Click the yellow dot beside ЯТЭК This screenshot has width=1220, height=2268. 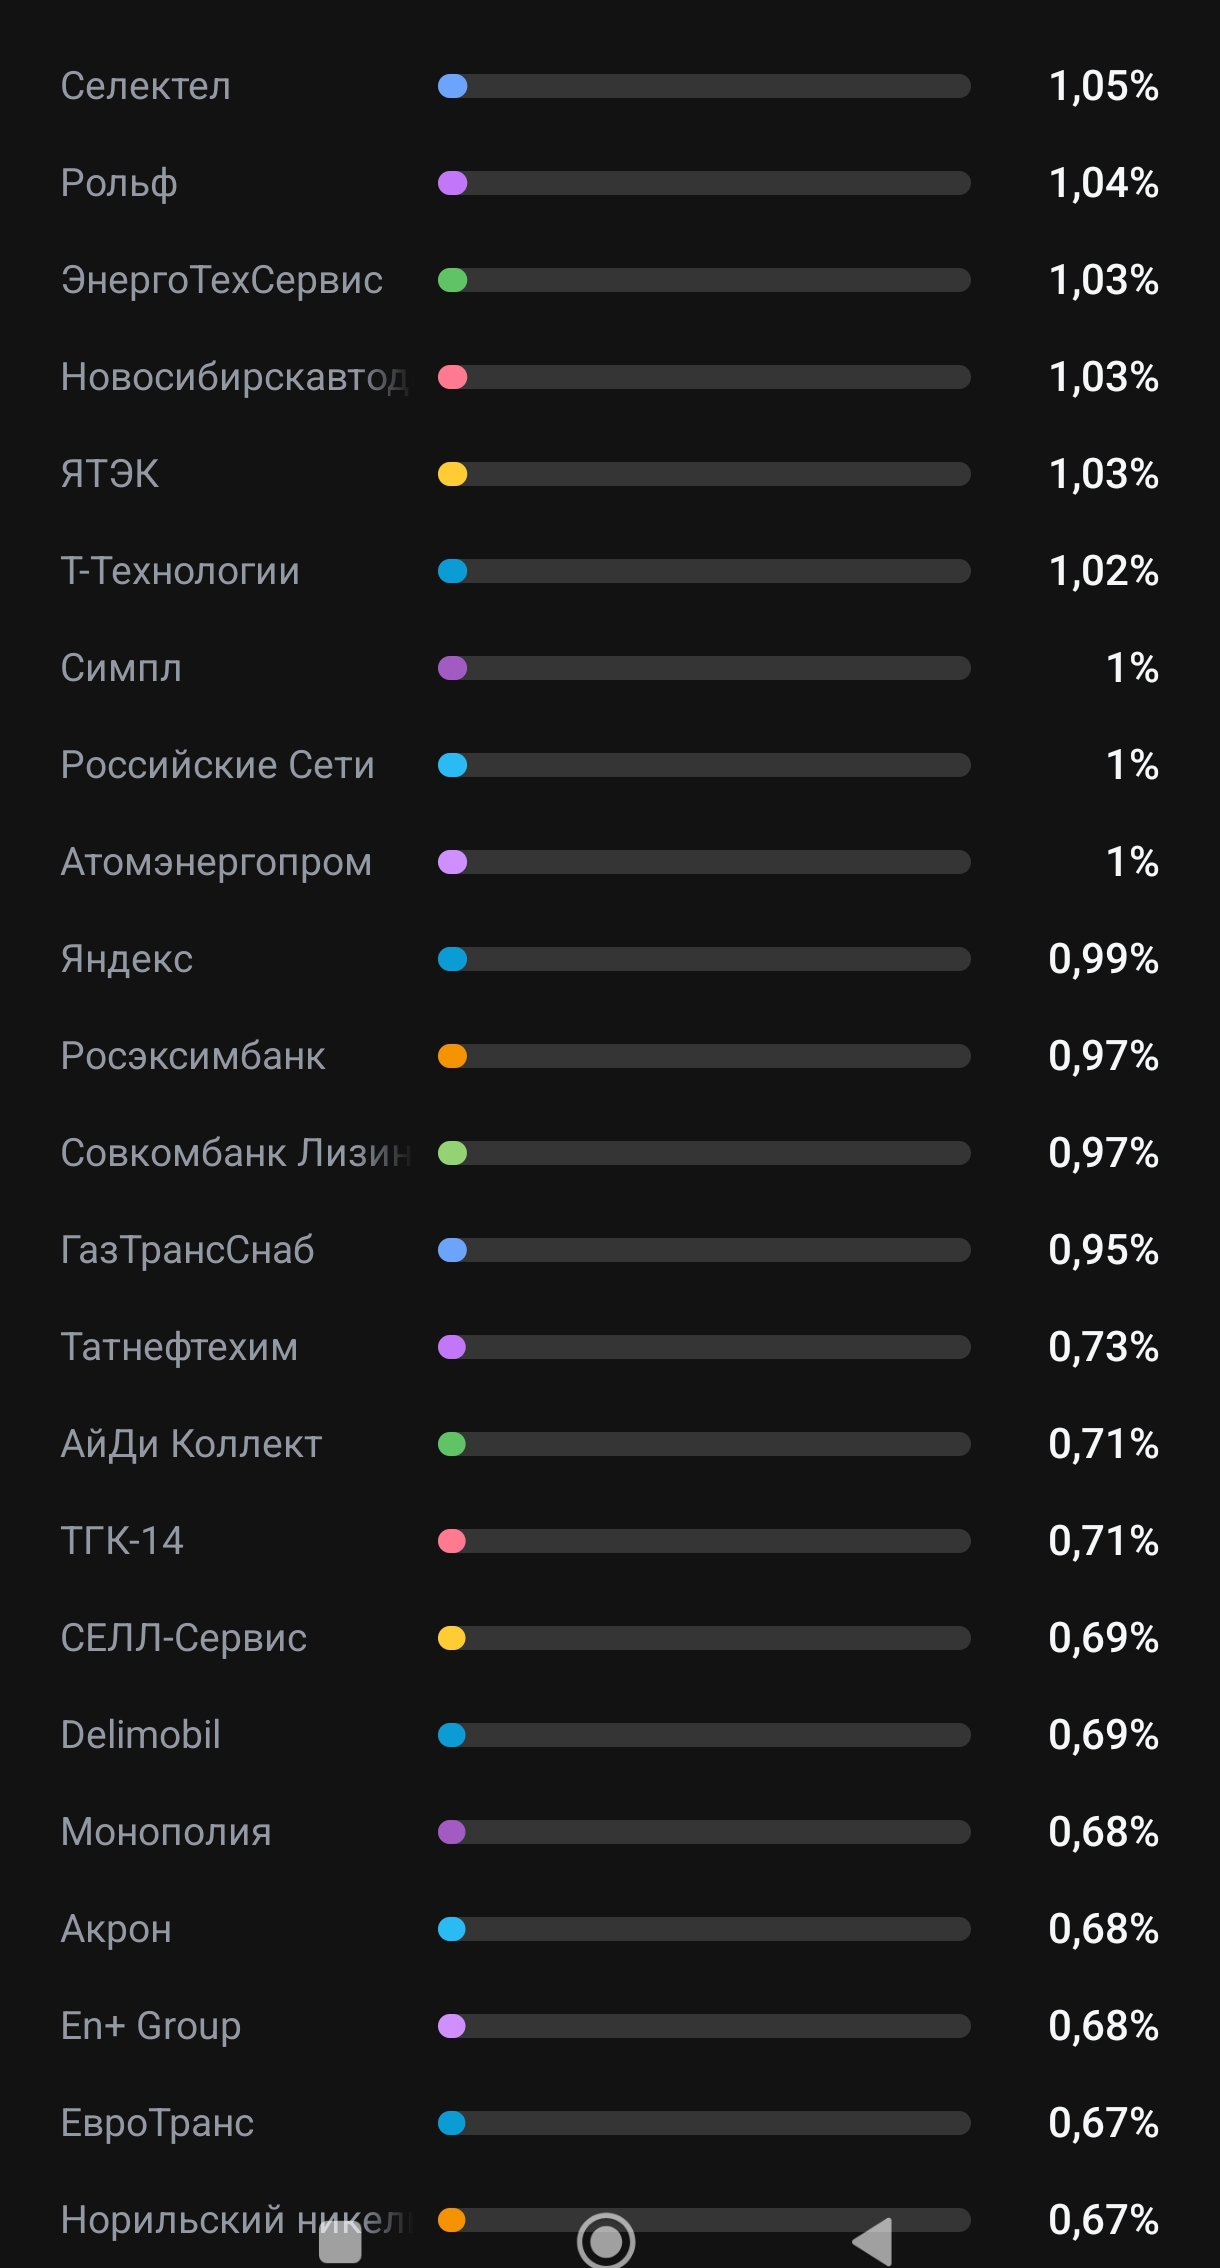pyautogui.click(x=453, y=474)
